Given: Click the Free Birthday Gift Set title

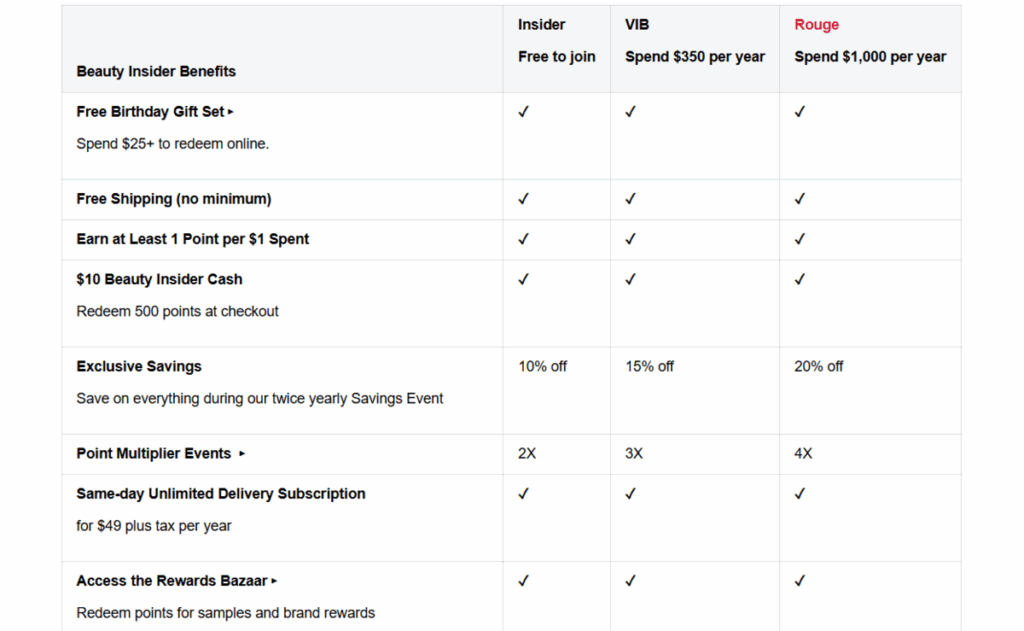Looking at the screenshot, I should coord(150,112).
